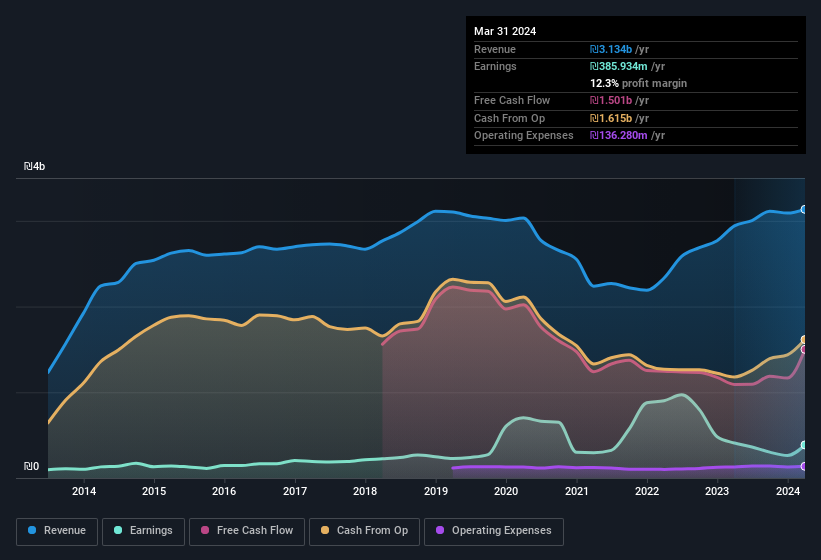
Task: Toggle the Earnings series in legend
Action: click(143, 530)
